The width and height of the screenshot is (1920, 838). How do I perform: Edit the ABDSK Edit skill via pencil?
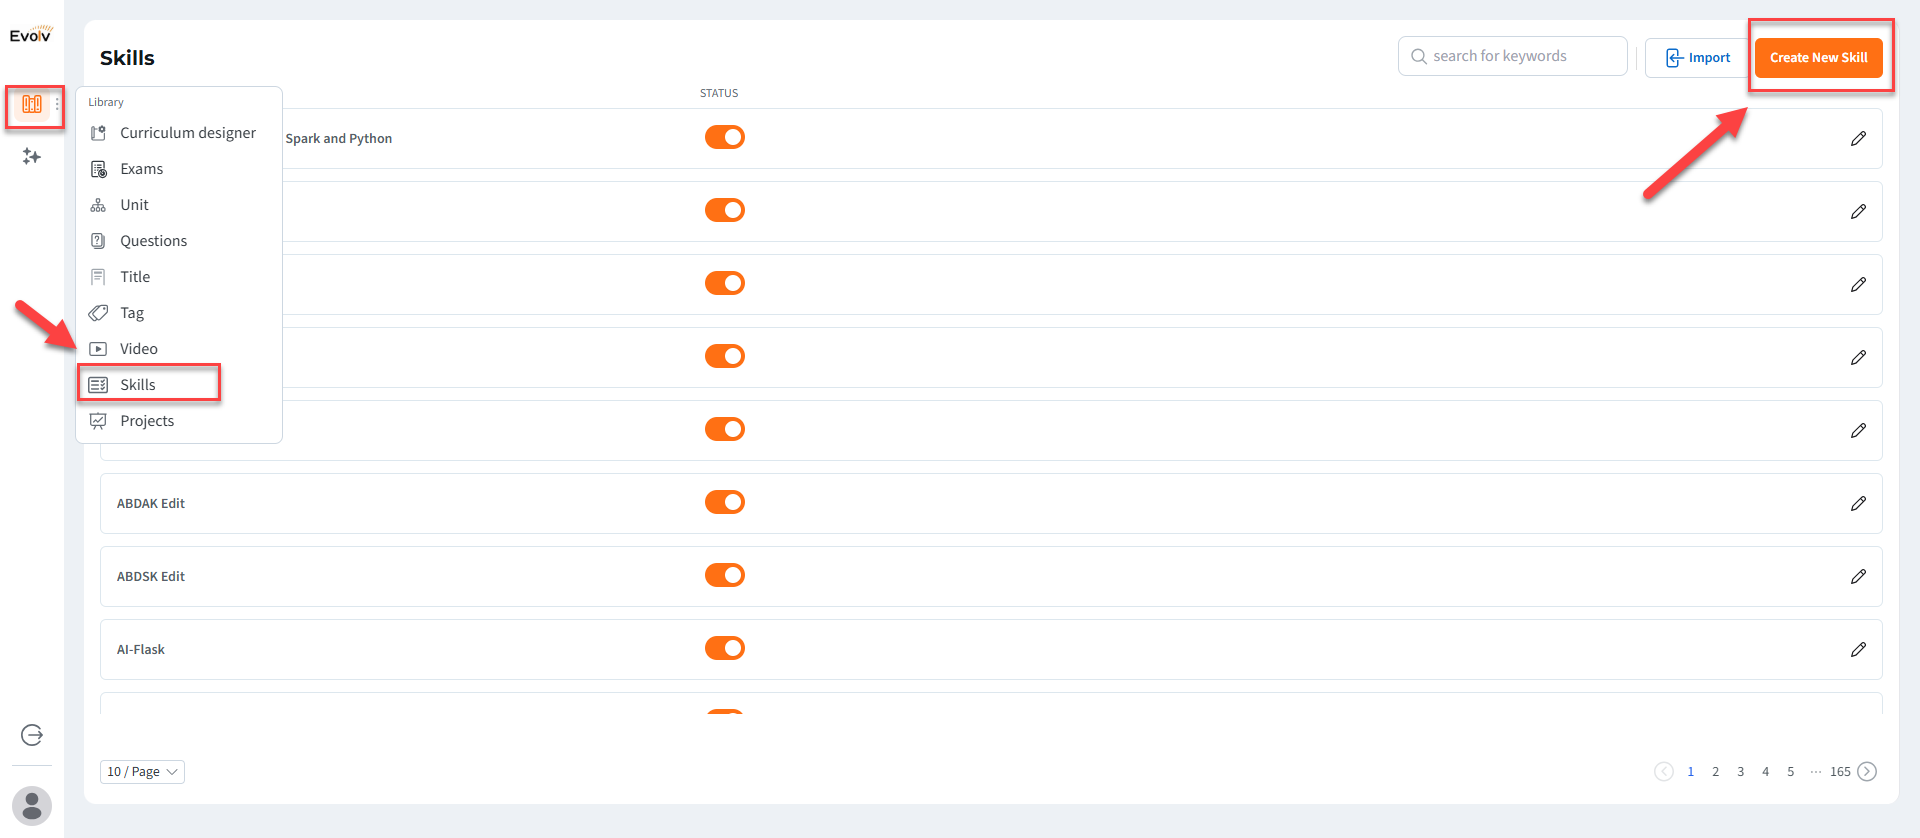[x=1858, y=577]
